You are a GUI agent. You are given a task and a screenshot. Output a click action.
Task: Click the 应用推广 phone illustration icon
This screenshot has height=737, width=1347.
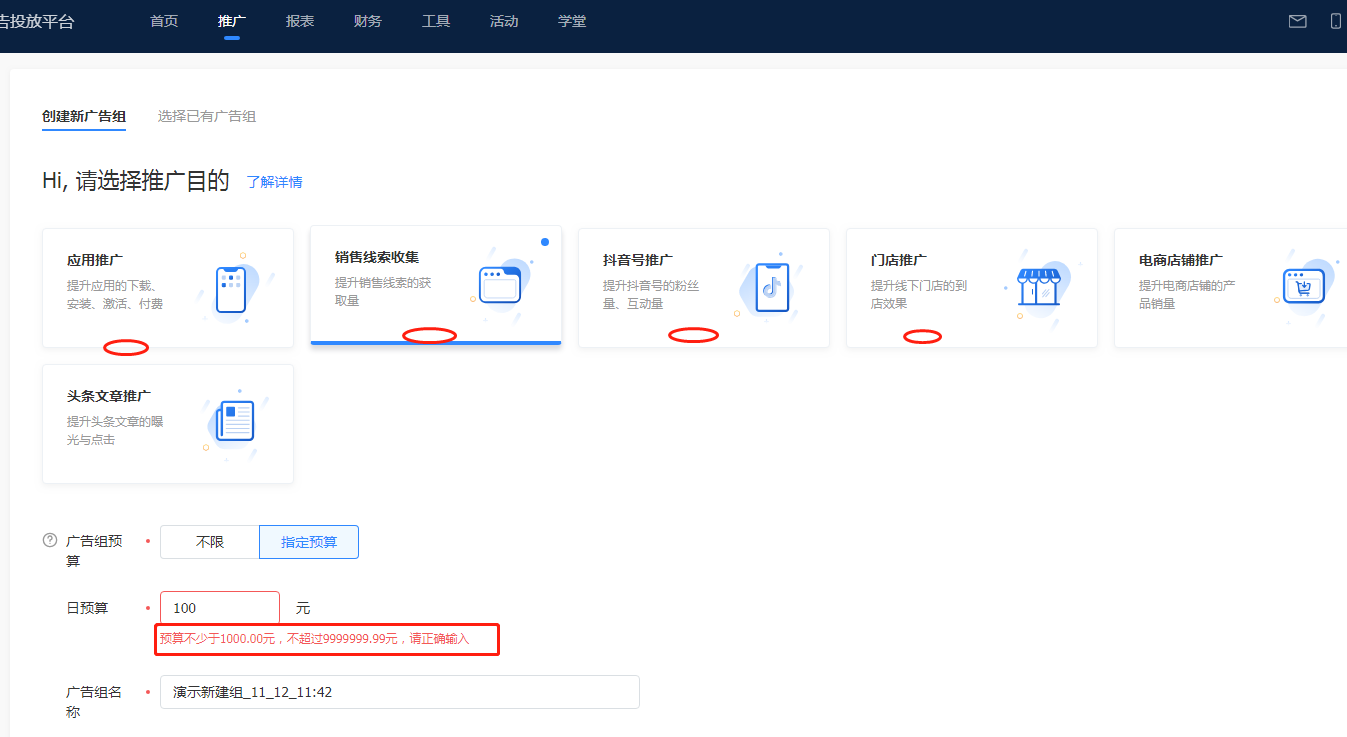[231, 289]
